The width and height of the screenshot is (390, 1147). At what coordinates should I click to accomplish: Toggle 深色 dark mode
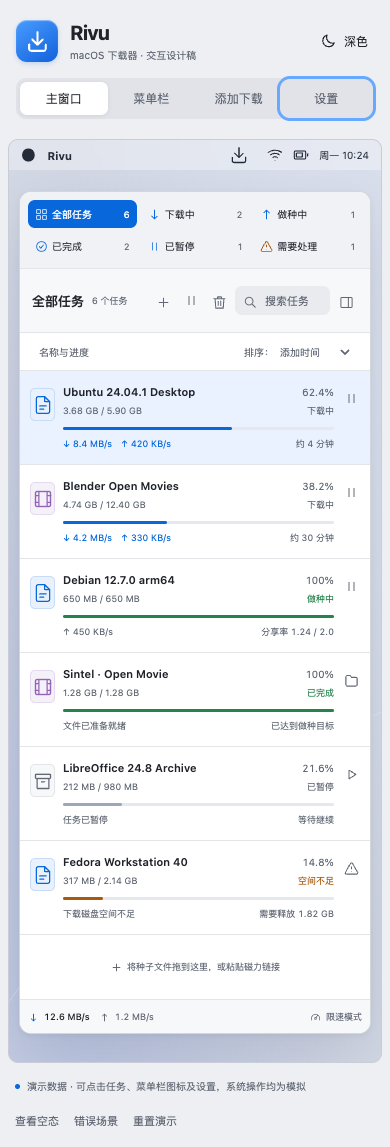(x=345, y=42)
